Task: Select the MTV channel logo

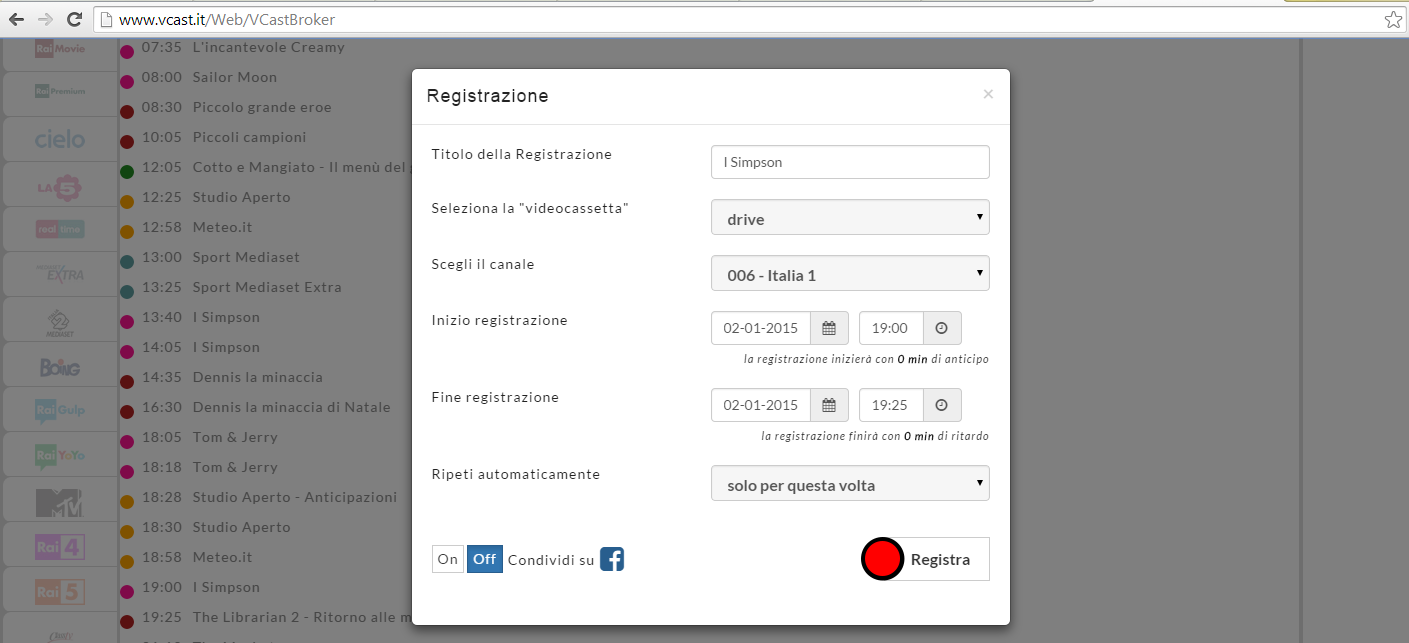Action: (60, 502)
